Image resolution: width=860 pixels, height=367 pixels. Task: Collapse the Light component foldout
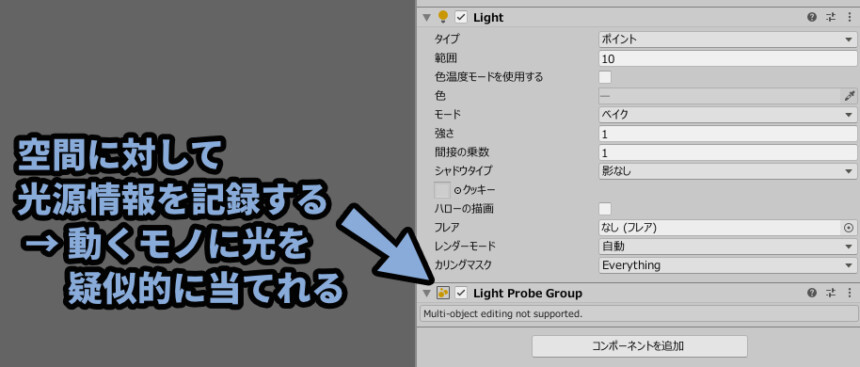[427, 18]
